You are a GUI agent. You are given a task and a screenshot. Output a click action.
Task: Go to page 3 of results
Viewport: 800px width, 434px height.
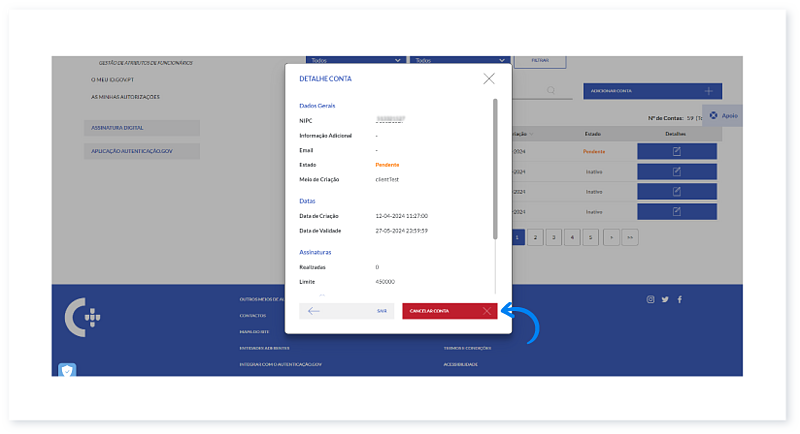tap(553, 237)
